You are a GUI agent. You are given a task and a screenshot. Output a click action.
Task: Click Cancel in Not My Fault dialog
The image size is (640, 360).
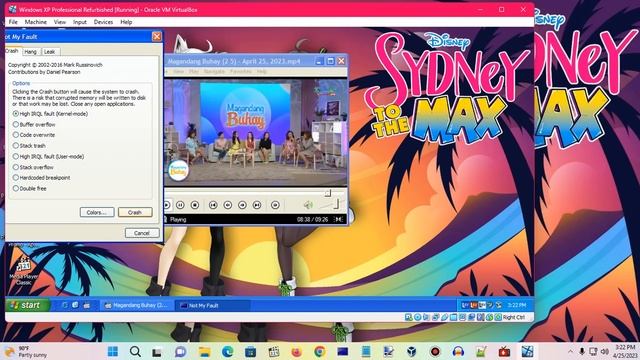pyautogui.click(x=142, y=233)
